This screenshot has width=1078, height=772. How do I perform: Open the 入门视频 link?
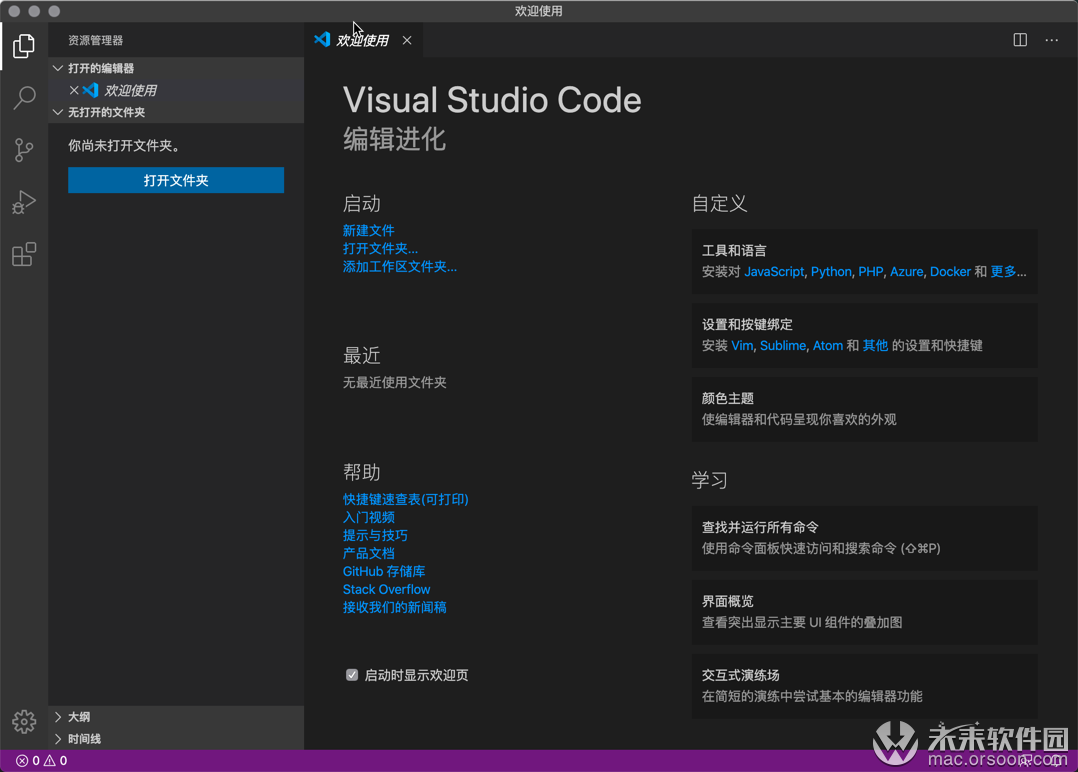click(x=368, y=517)
